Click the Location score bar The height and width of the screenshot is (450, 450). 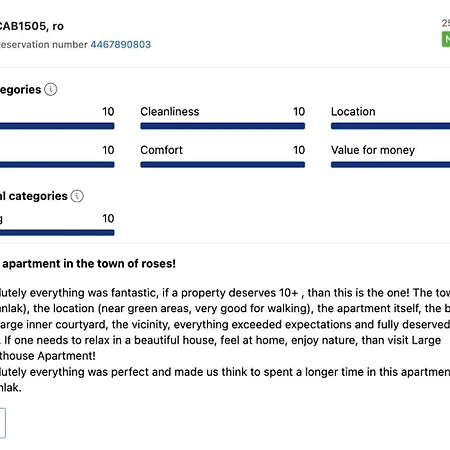pos(390,126)
